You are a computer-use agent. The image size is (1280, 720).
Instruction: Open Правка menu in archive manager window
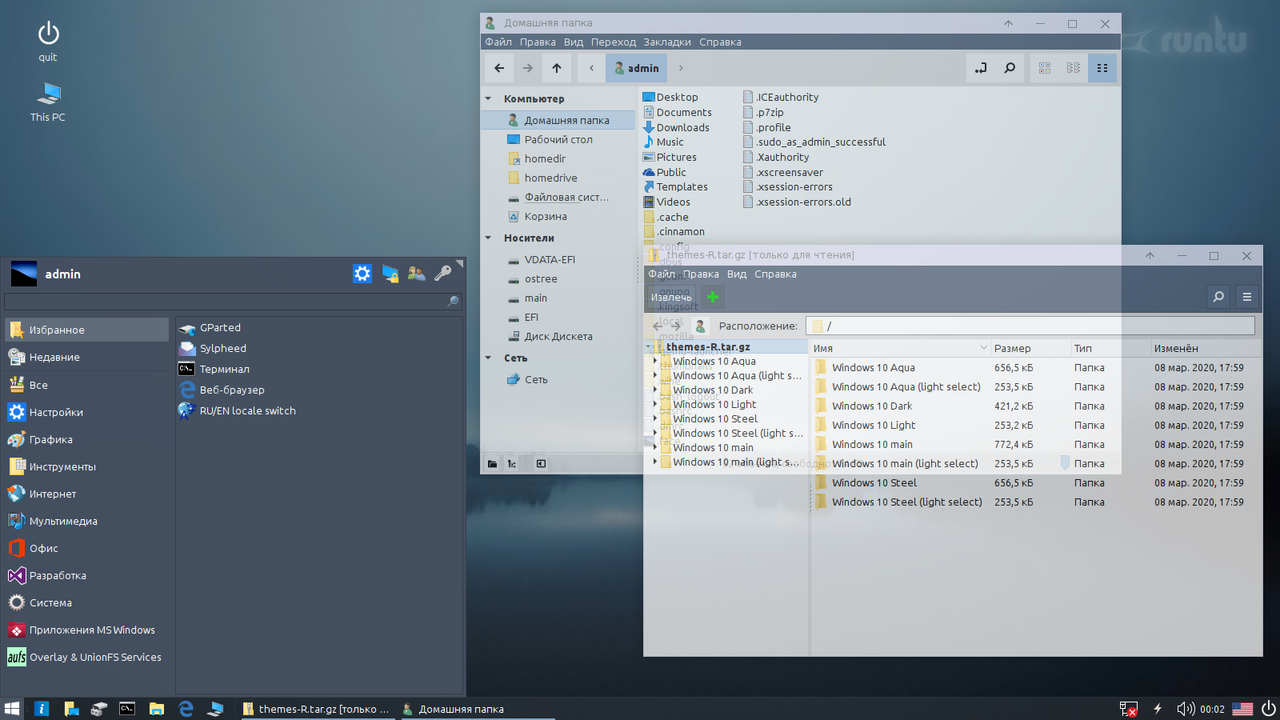coord(700,274)
